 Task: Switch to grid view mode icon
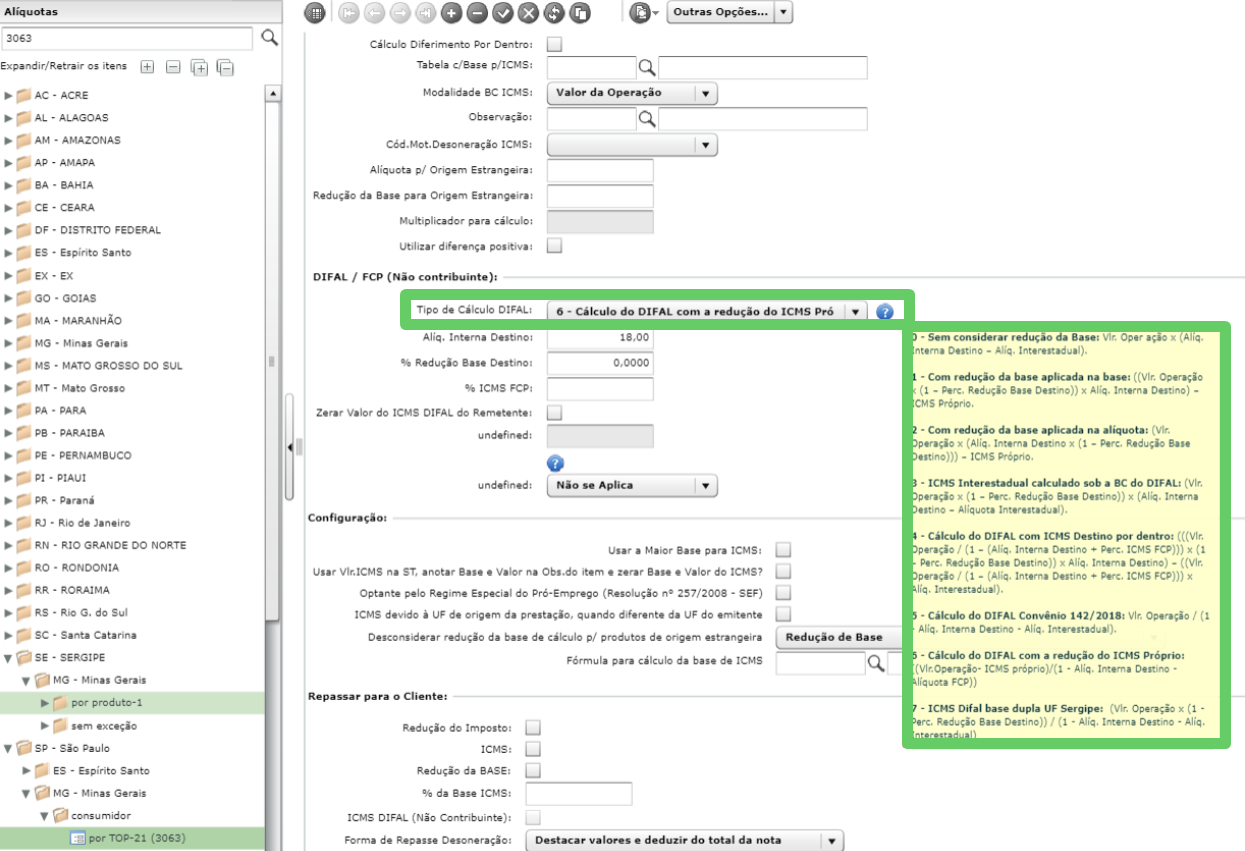pos(316,13)
